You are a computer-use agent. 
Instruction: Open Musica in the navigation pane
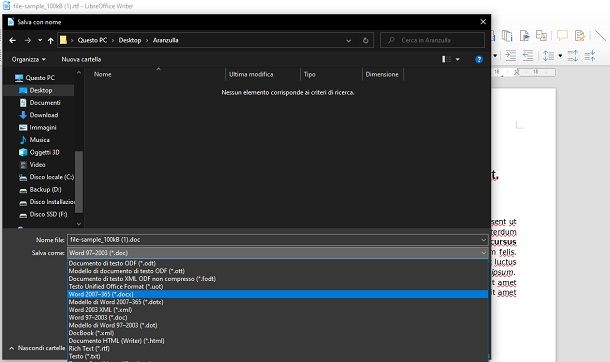pos(34,140)
